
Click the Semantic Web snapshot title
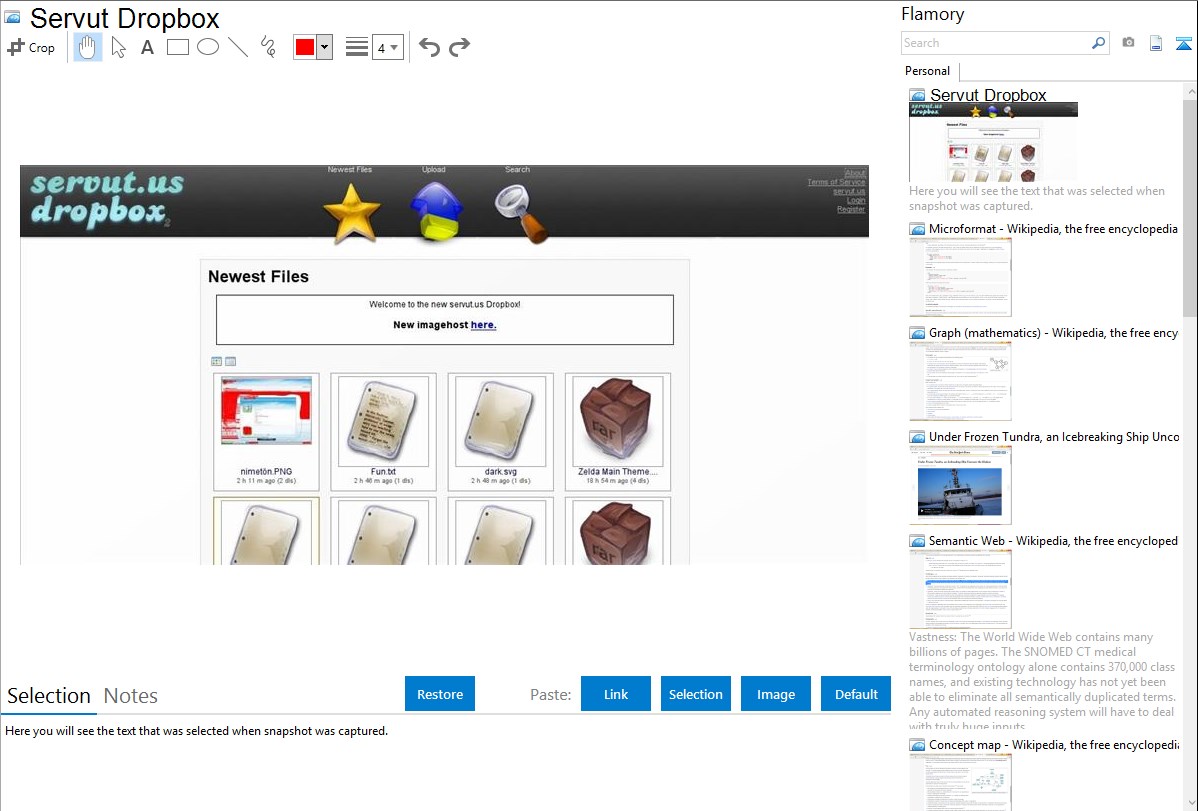[1053, 540]
